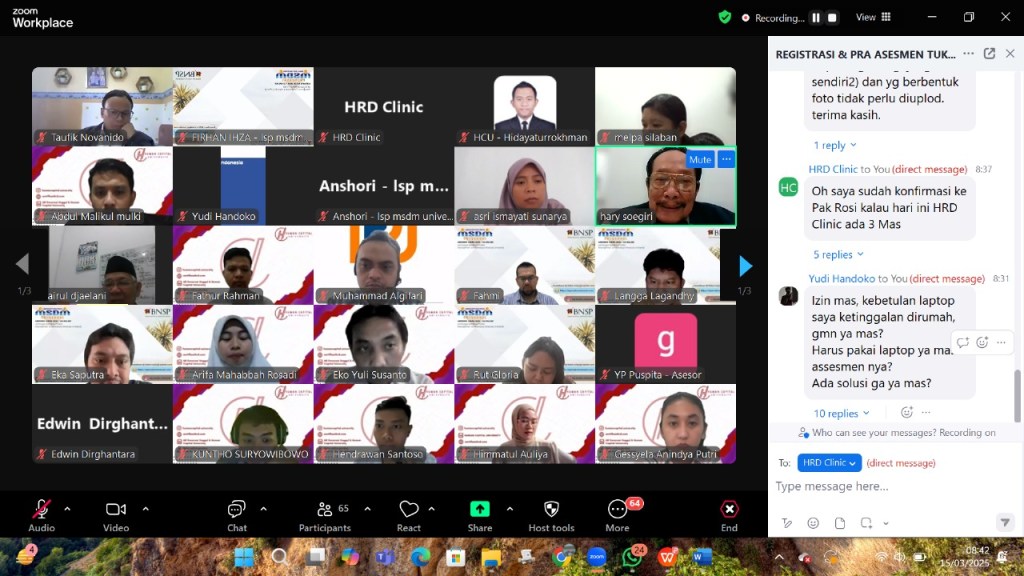Open the React heart icon

click(409, 511)
